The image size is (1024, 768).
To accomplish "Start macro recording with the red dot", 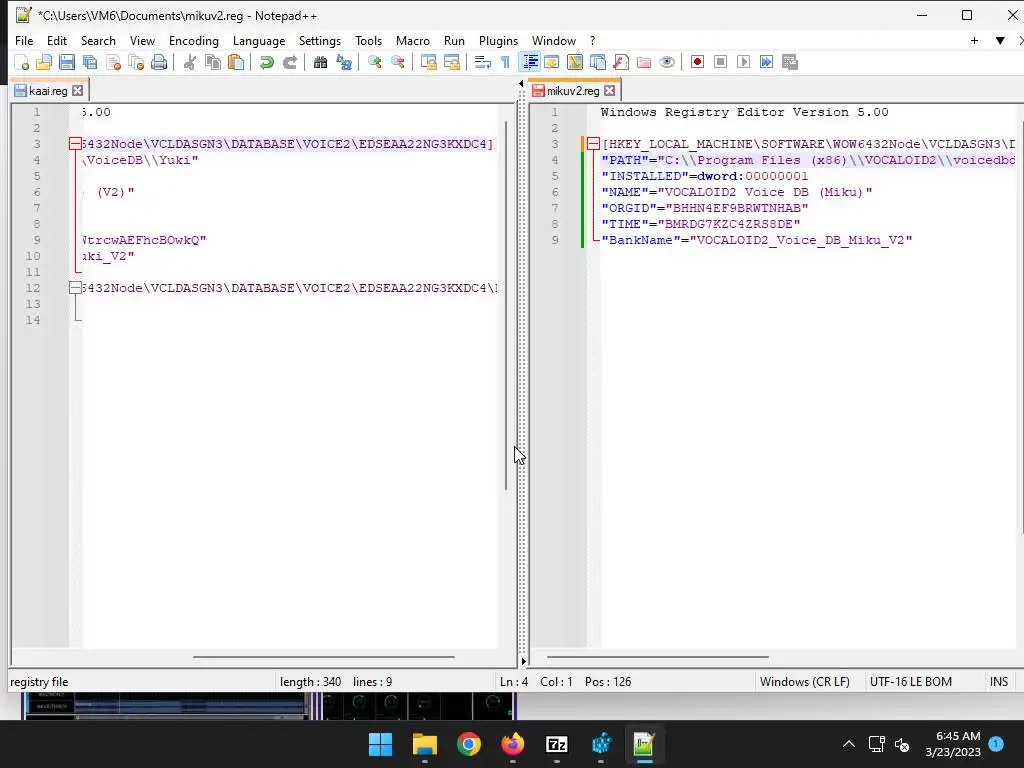I will pos(697,62).
